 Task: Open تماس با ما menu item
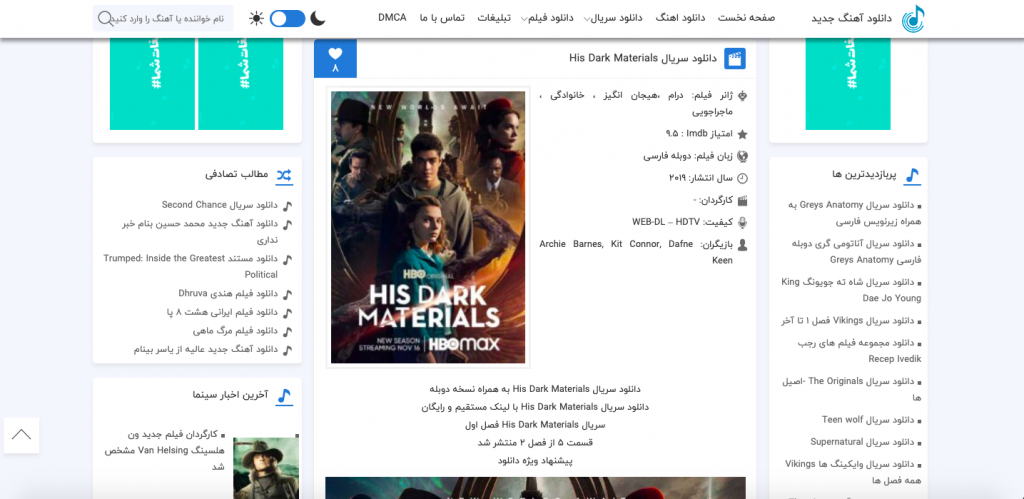pyautogui.click(x=442, y=18)
